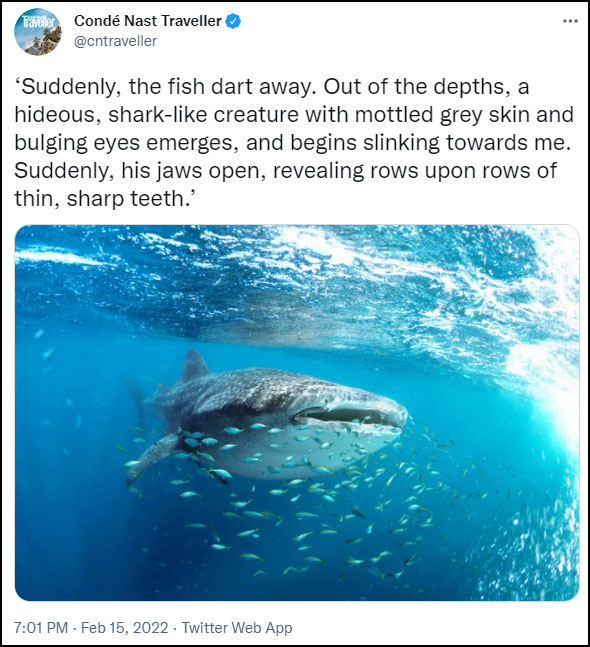590x647 pixels.
Task: Open the three-dot more options menu
Action: click(570, 21)
